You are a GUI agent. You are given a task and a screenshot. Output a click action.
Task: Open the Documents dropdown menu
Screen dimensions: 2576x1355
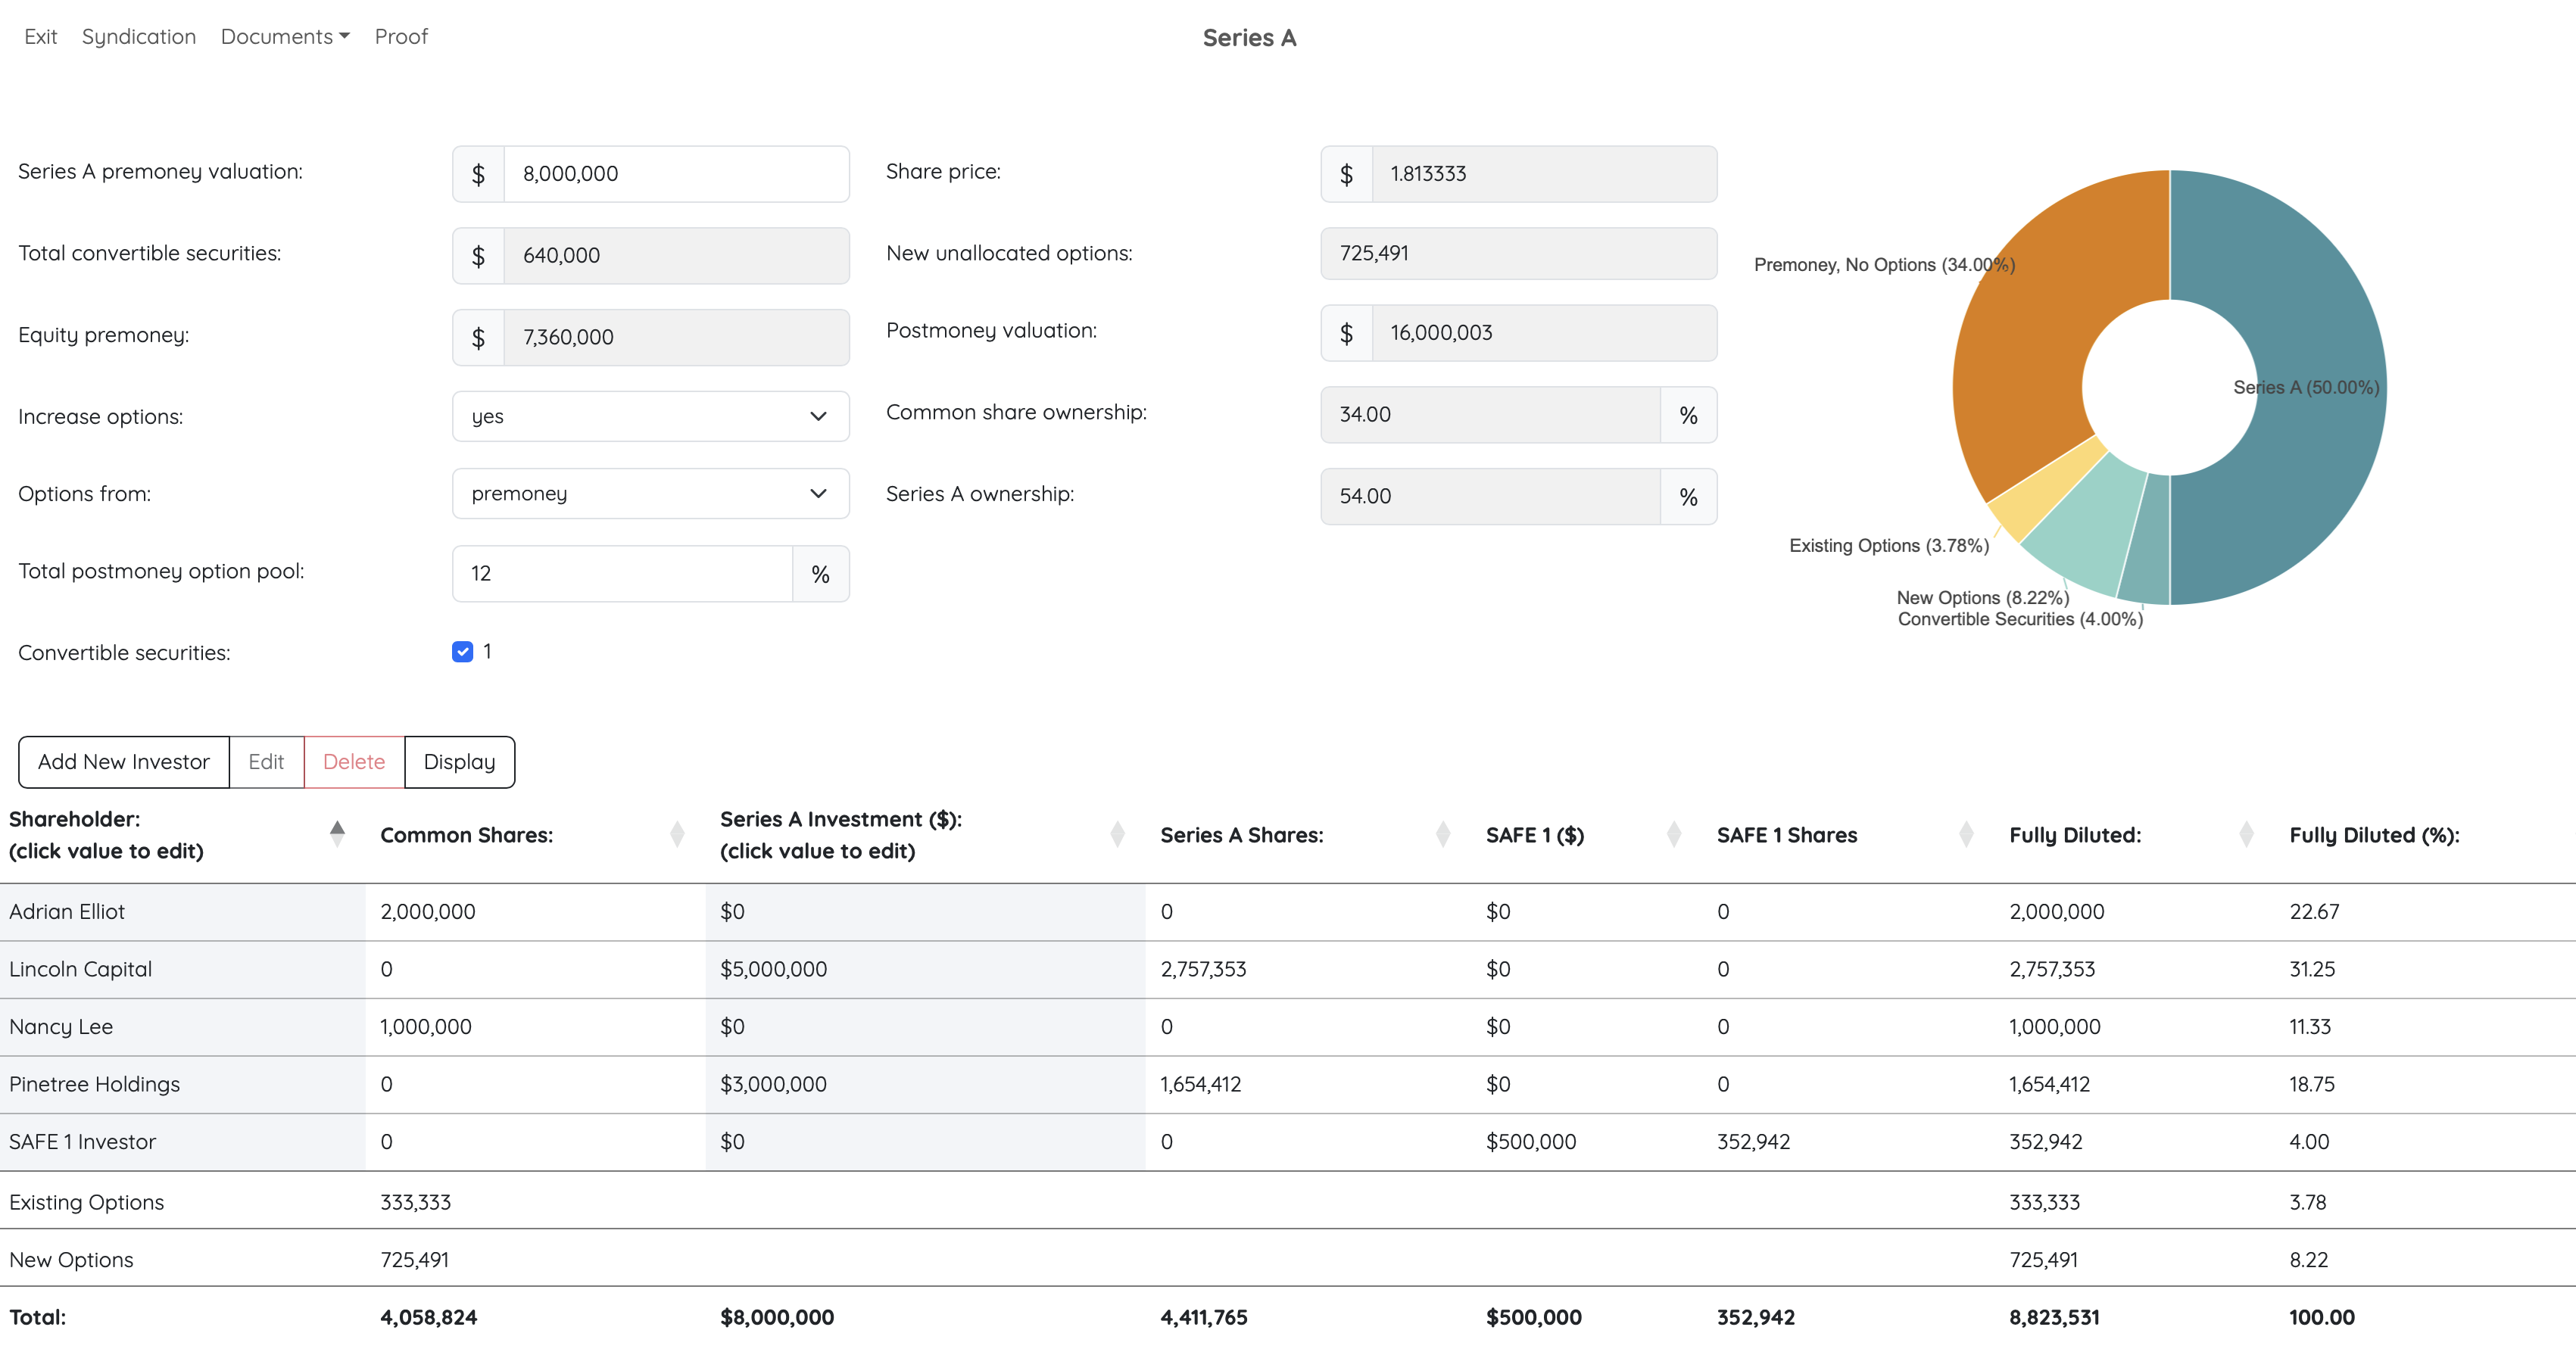(x=285, y=37)
